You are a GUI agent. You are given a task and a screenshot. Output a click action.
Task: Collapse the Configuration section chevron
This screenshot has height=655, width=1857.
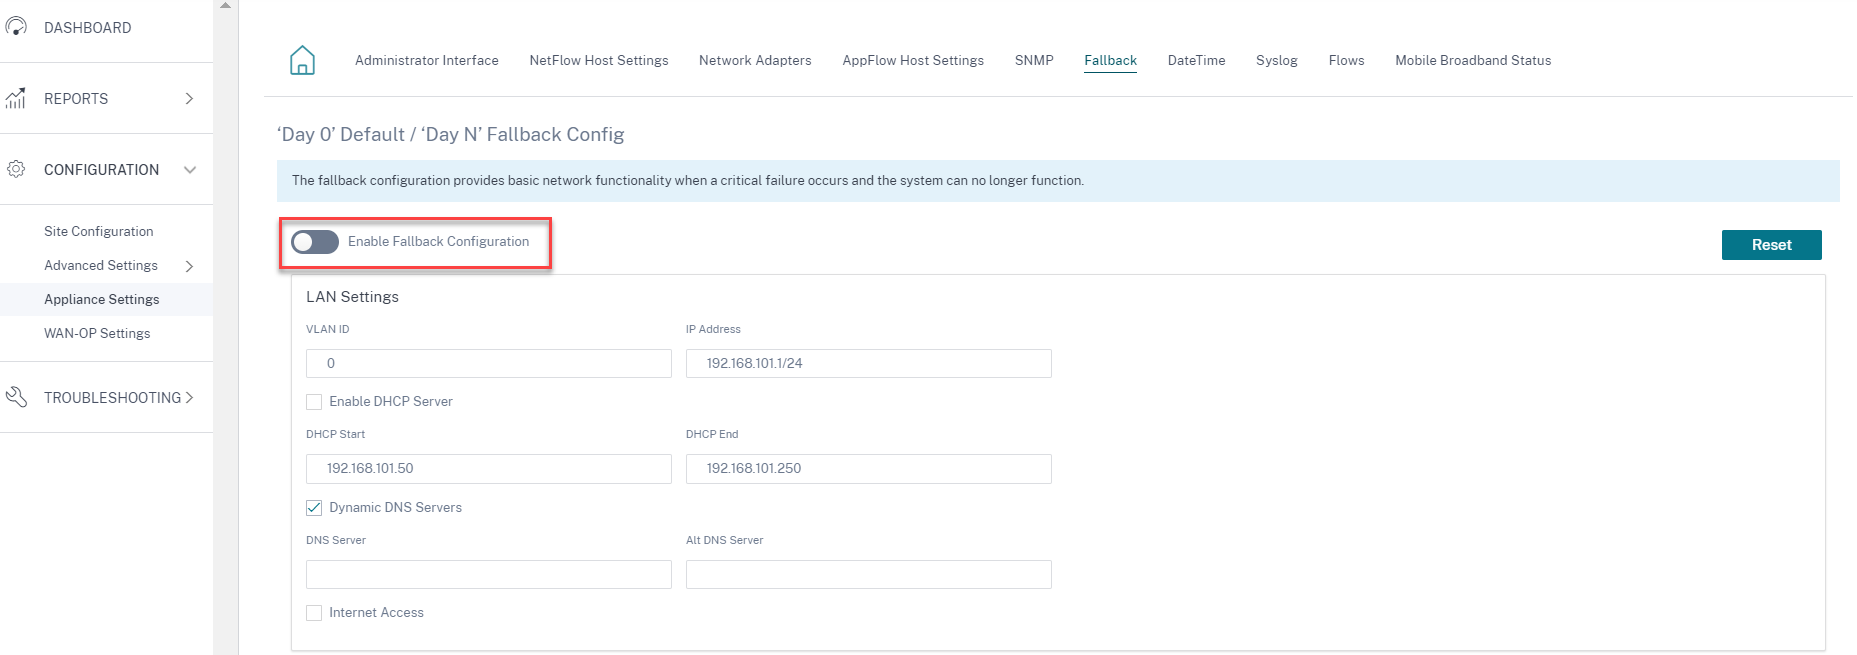point(190,170)
